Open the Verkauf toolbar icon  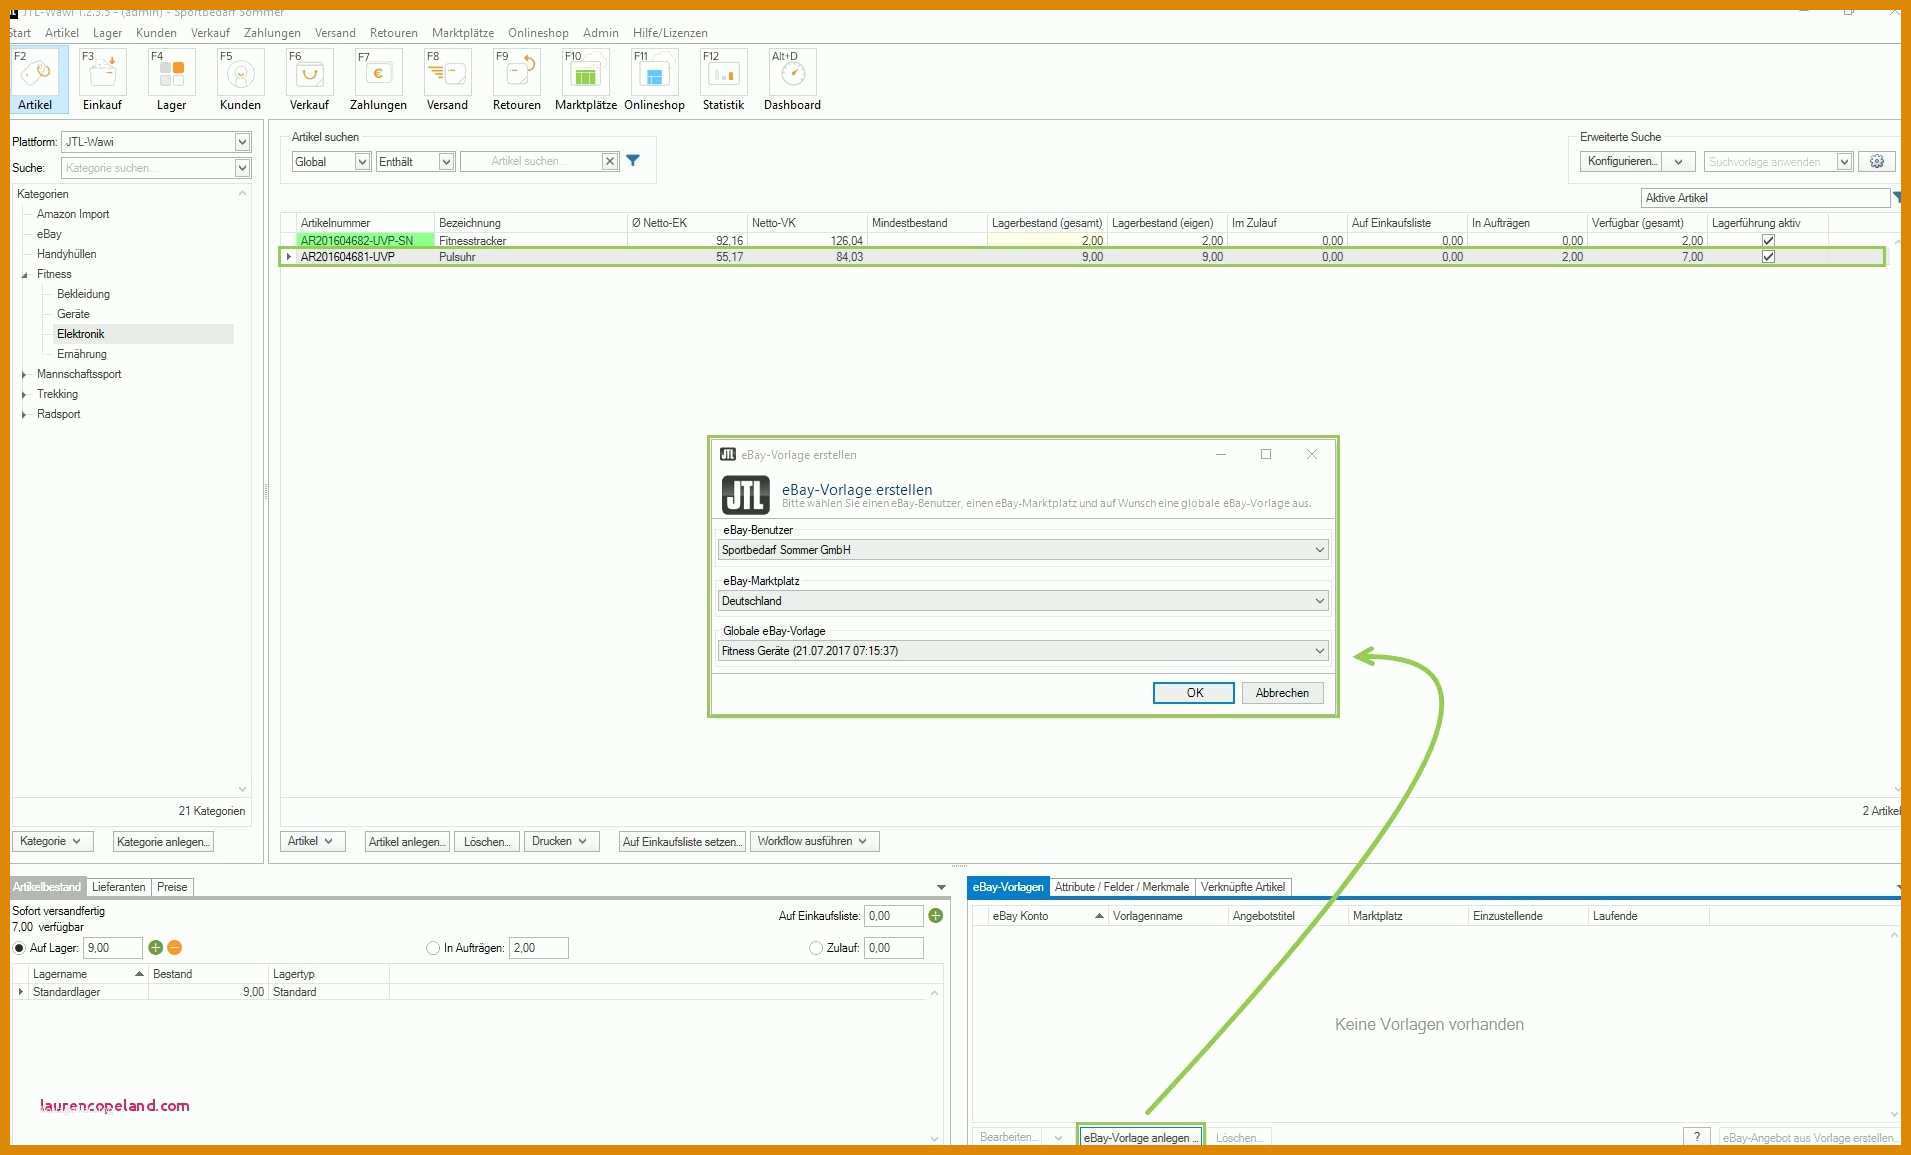(x=309, y=79)
